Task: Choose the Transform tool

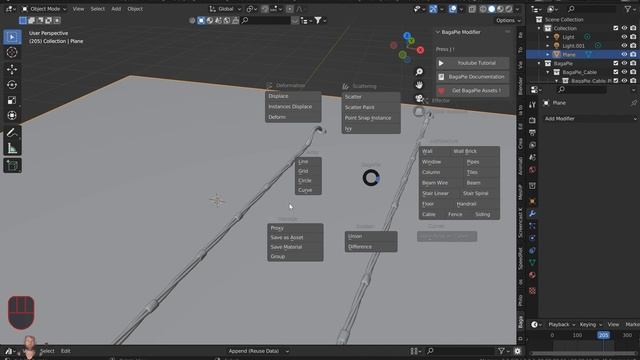Action: point(12,116)
